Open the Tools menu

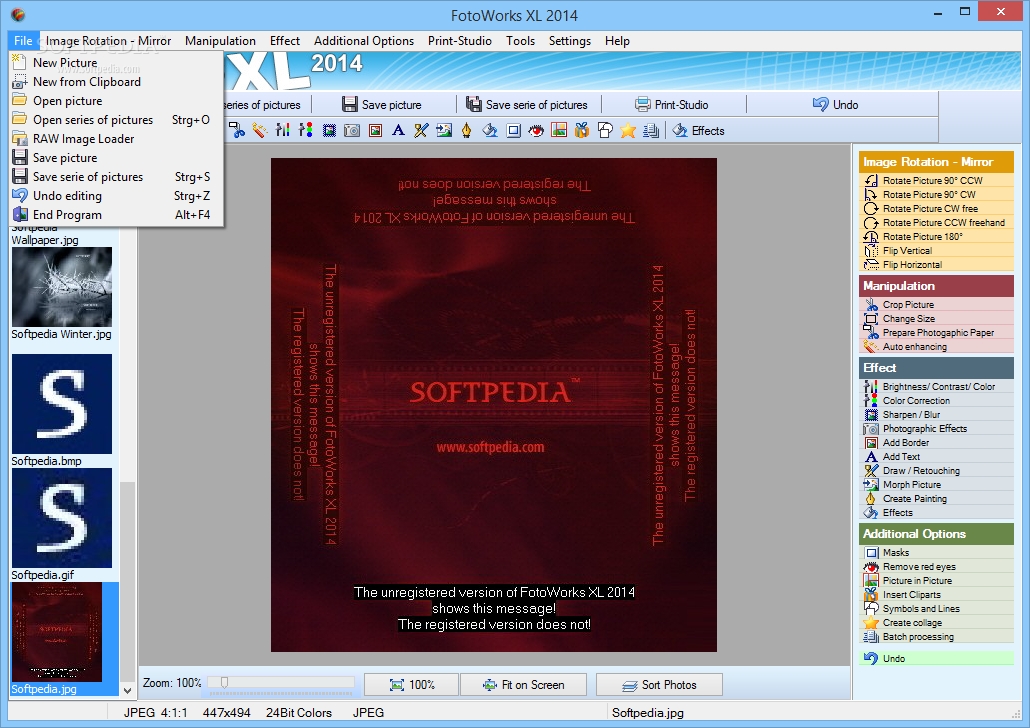(x=520, y=41)
